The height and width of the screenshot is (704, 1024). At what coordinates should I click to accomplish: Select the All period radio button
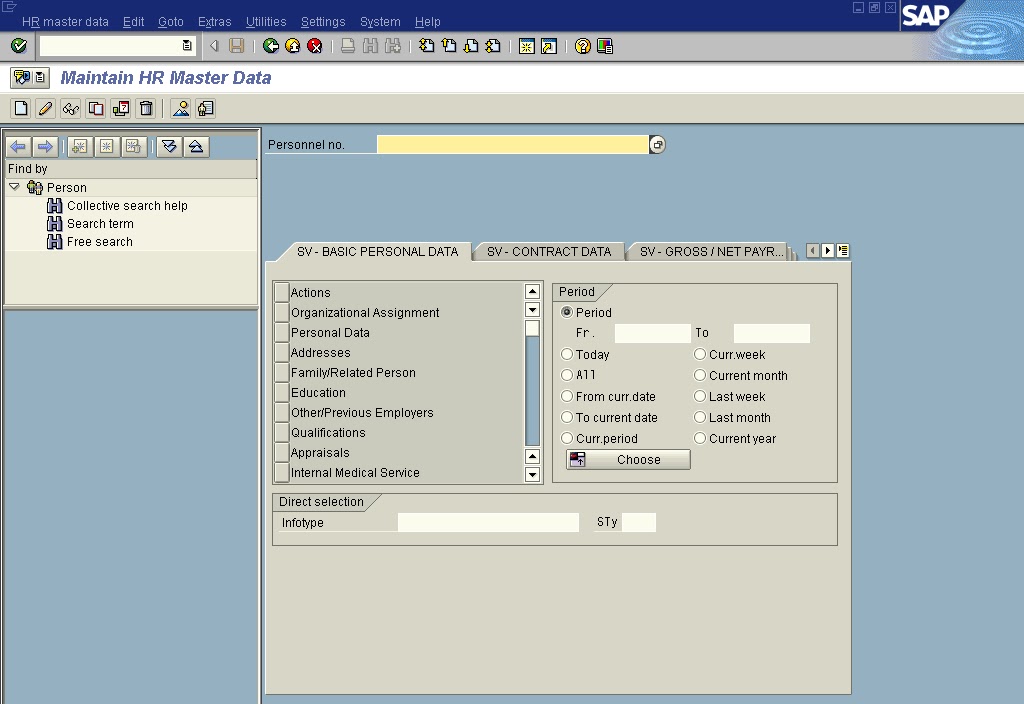[x=567, y=375]
